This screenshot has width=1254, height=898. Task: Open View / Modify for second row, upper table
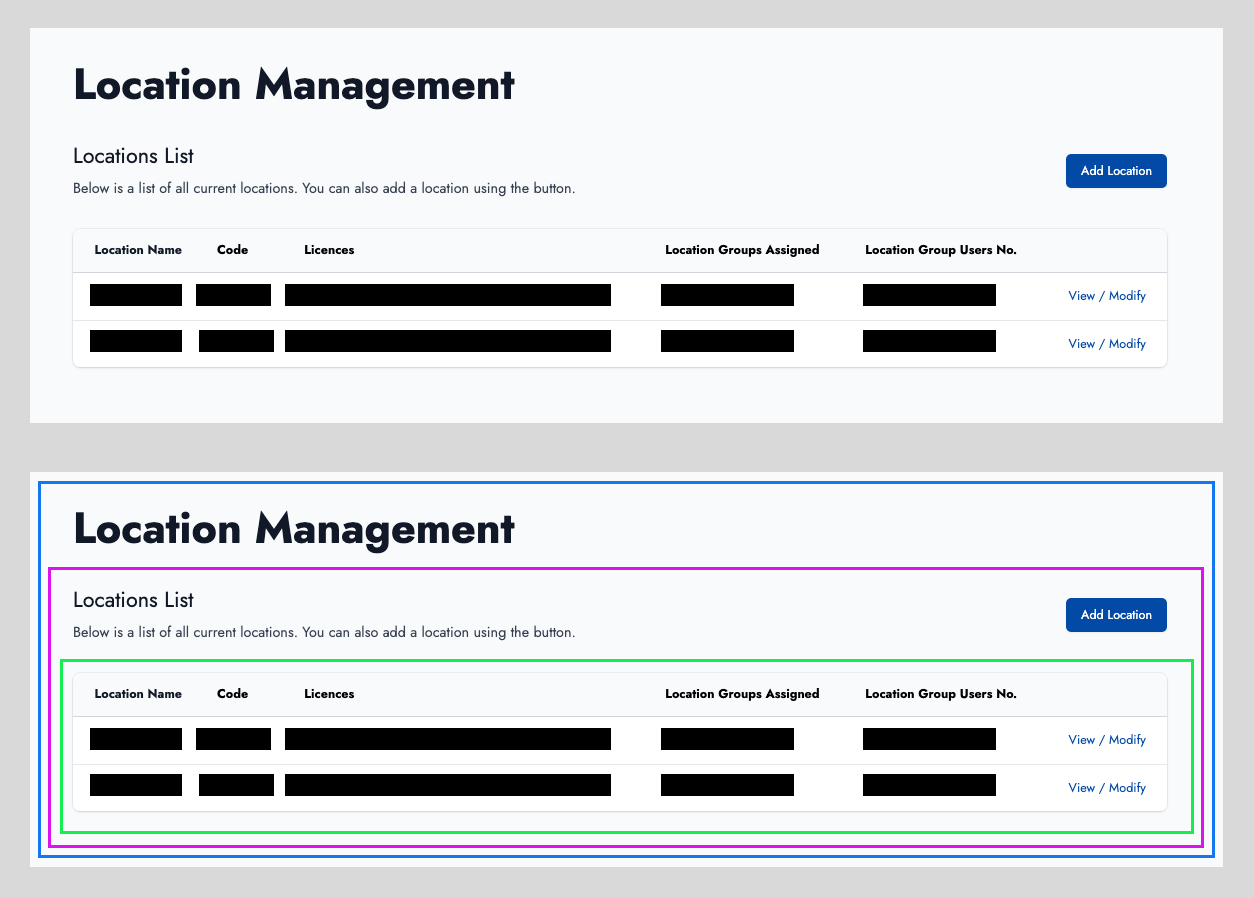pos(1106,344)
